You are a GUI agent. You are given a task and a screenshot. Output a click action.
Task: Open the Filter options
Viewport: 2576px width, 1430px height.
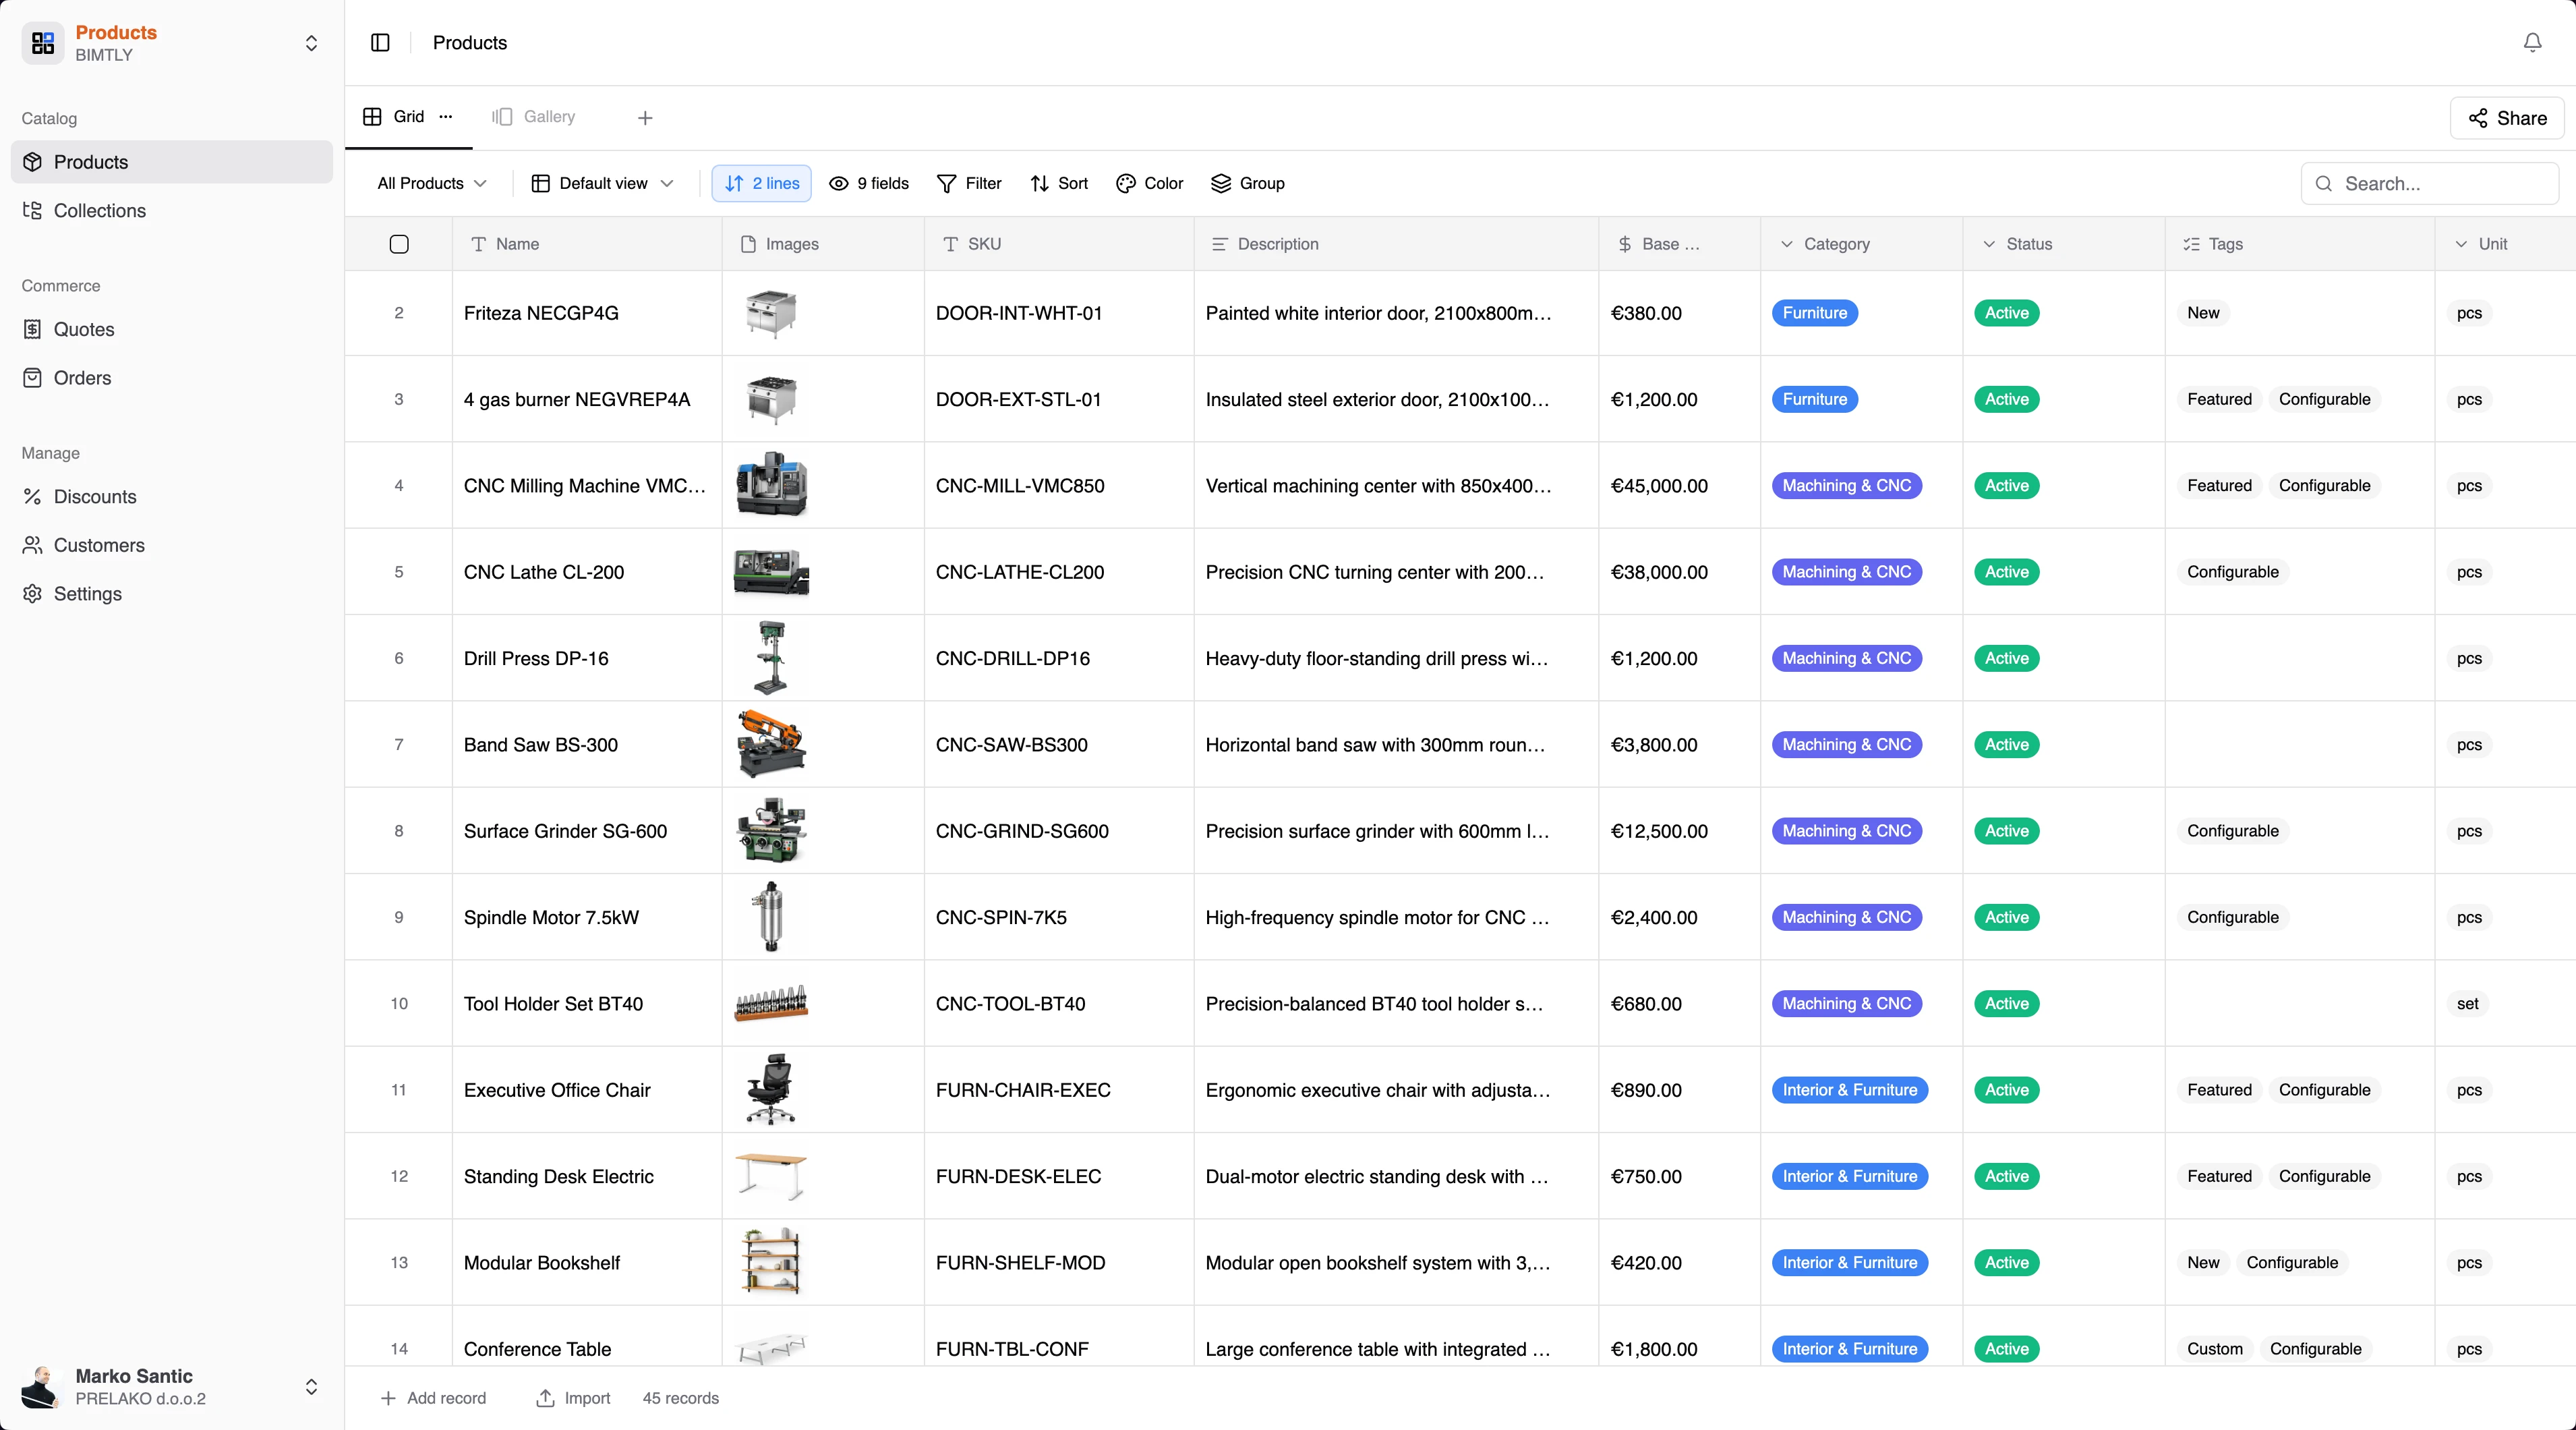[x=967, y=183]
